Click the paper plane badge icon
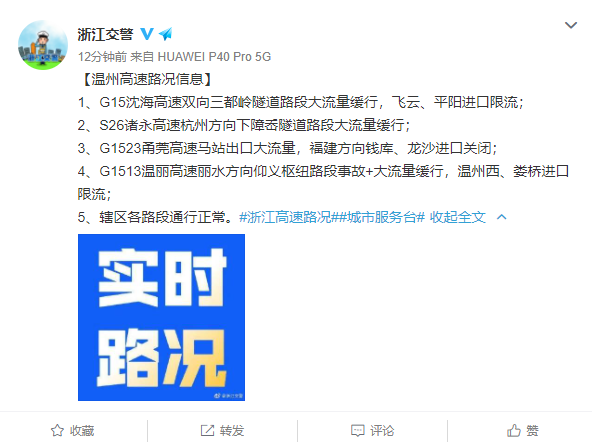592x445 pixels. (x=166, y=34)
